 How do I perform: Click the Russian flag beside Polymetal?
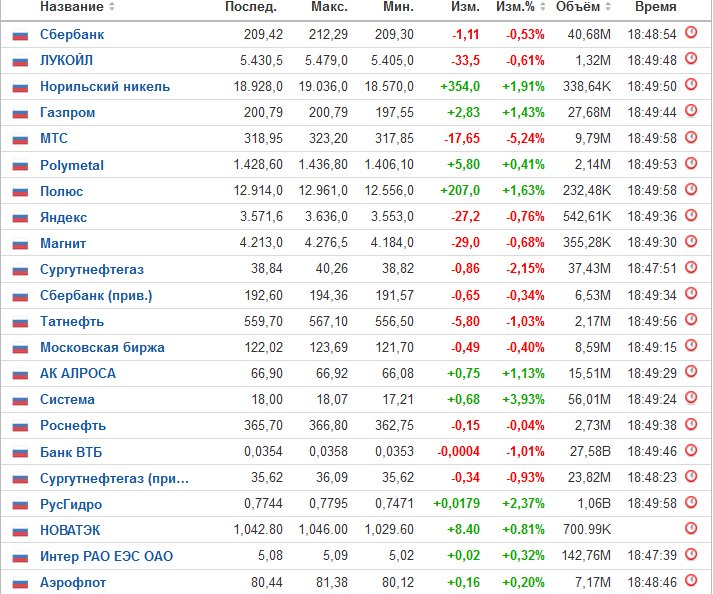(x=20, y=166)
